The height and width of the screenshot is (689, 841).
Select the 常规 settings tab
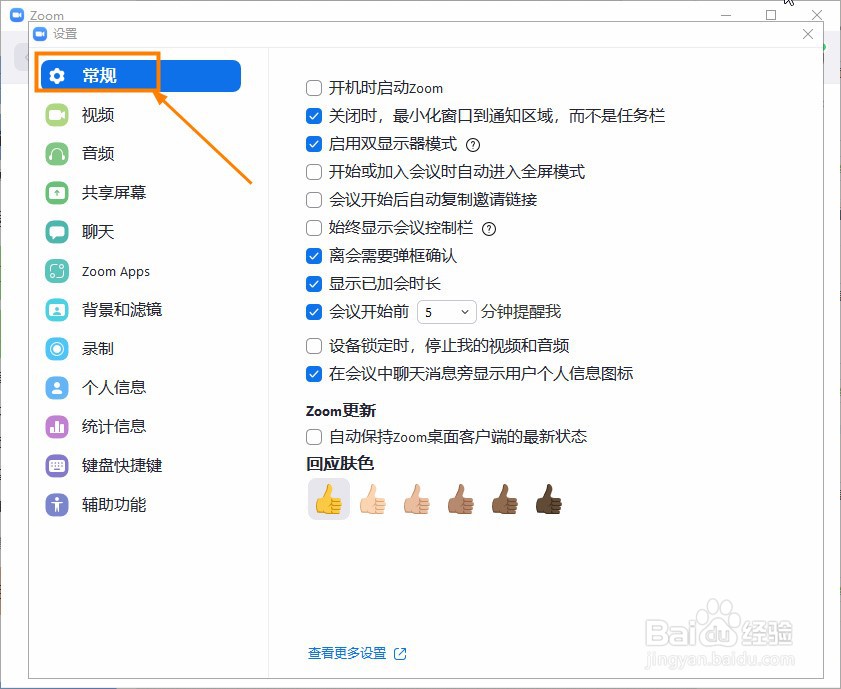coord(141,76)
